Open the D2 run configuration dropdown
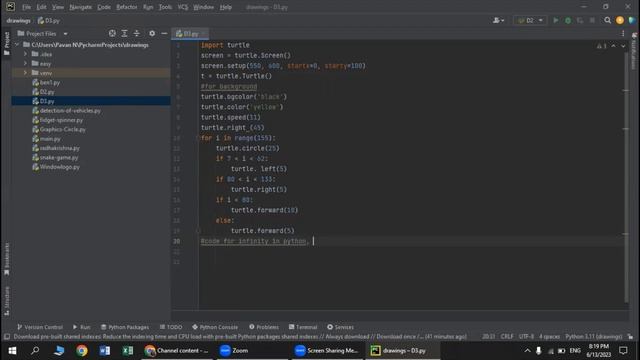The image size is (640, 360). (x=530, y=20)
